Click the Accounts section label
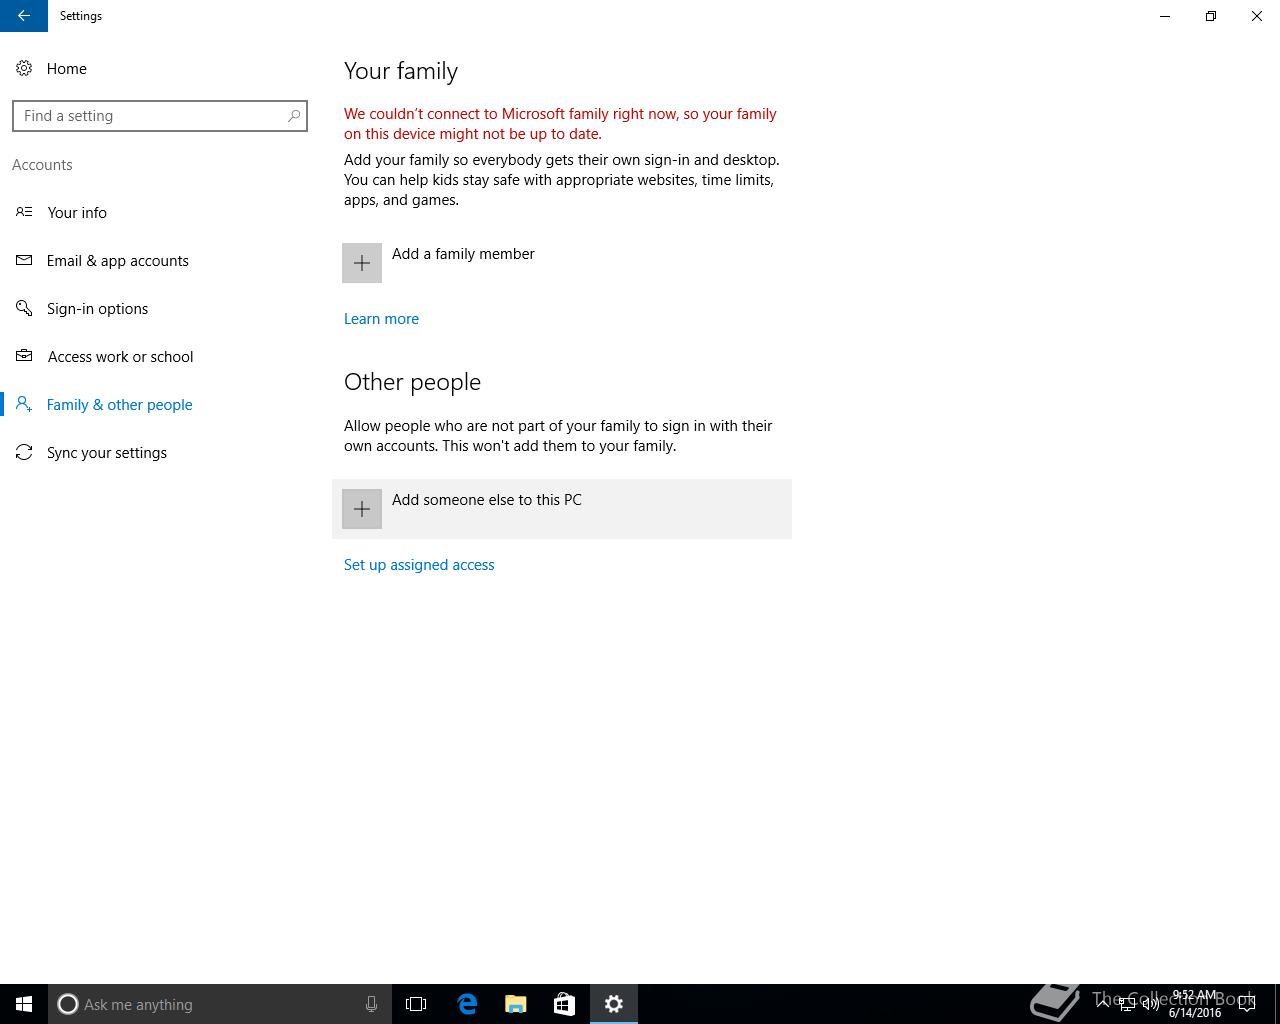This screenshot has width=1280, height=1024. pyautogui.click(x=42, y=165)
